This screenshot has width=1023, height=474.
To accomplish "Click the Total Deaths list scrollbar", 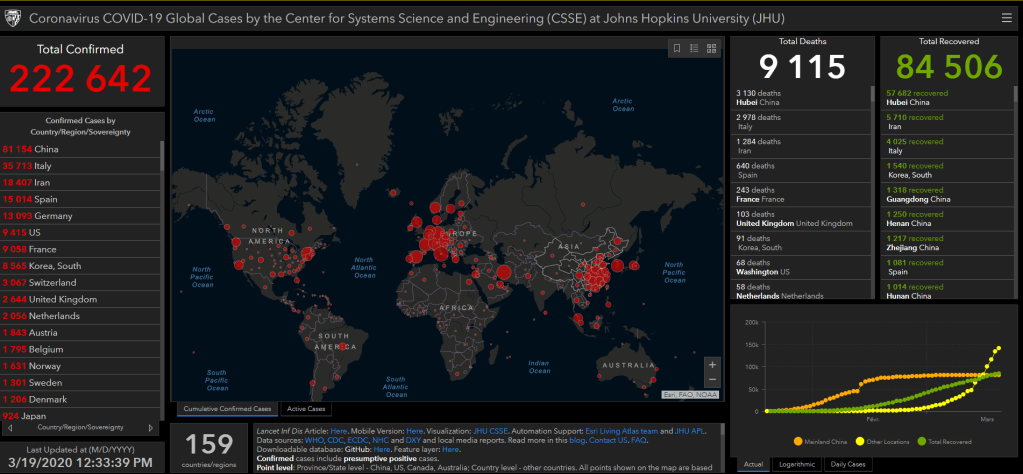I will point(871,150).
